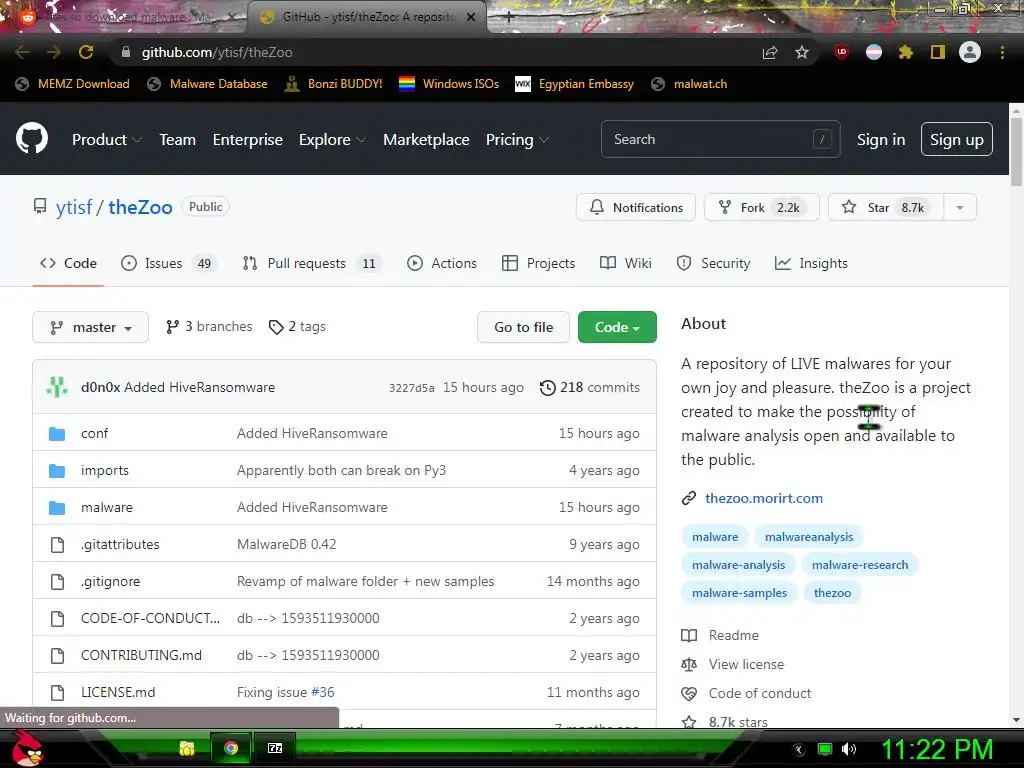
Task: Select the Code repository tab
Action: coord(69,263)
